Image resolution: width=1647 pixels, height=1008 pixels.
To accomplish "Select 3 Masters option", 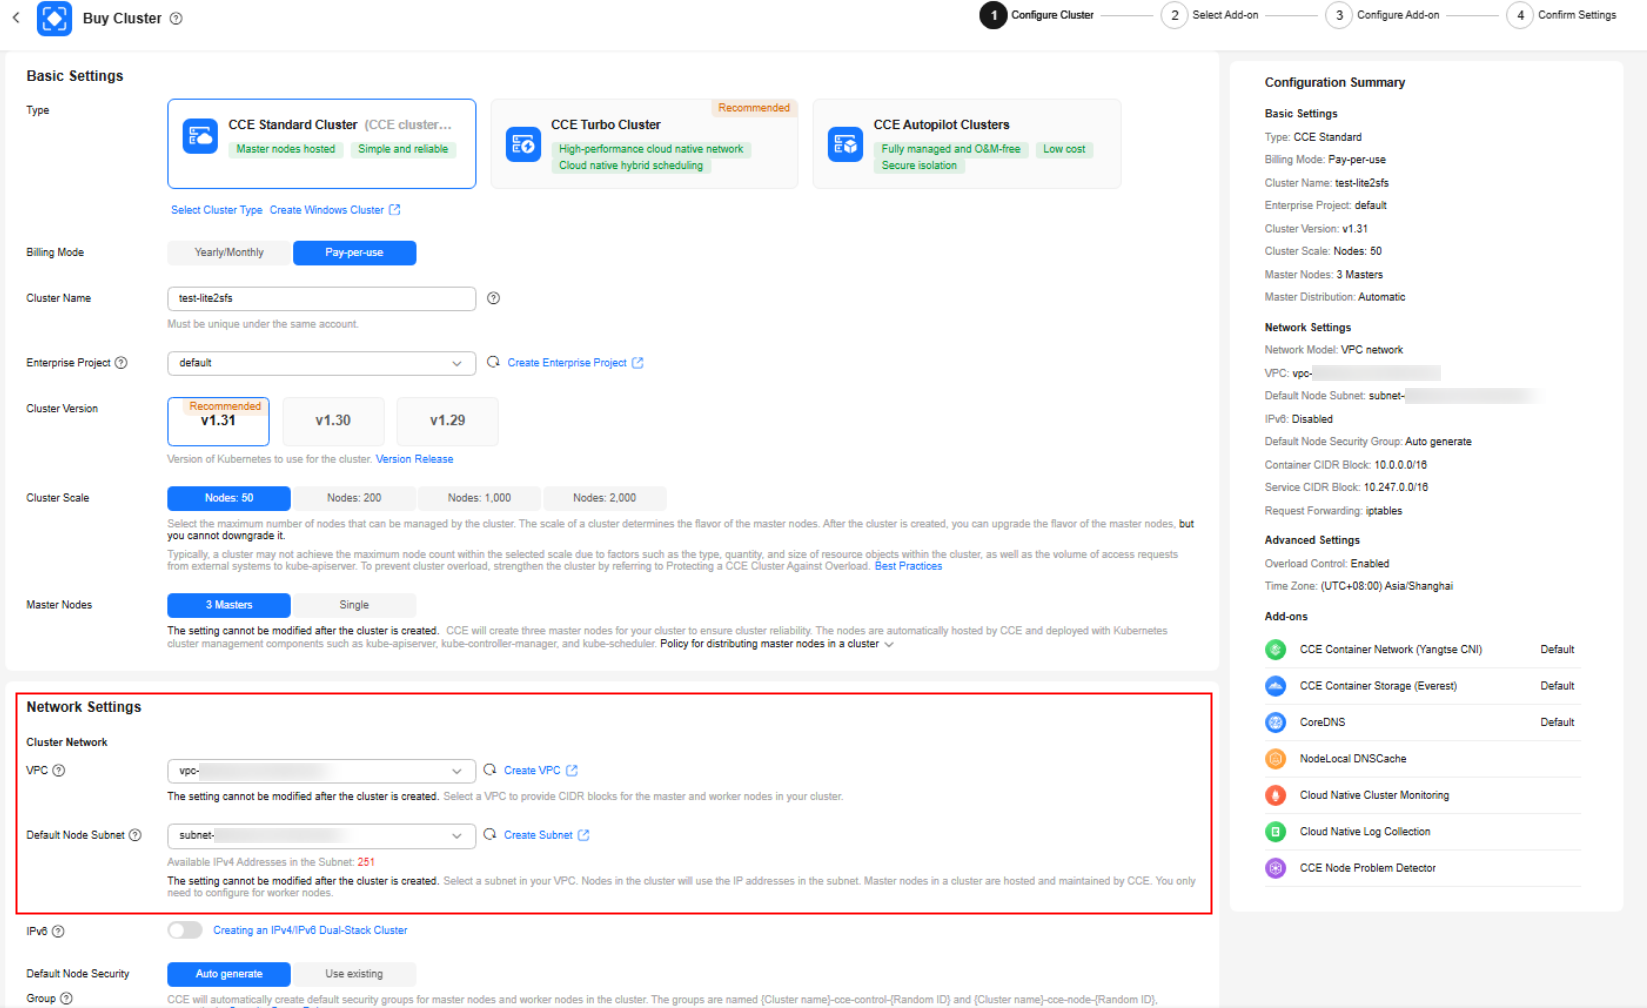I will coord(229,605).
